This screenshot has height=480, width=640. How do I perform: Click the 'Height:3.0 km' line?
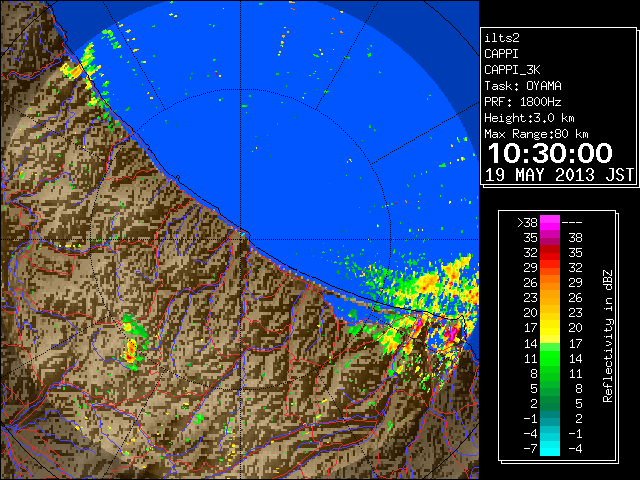tap(529, 118)
